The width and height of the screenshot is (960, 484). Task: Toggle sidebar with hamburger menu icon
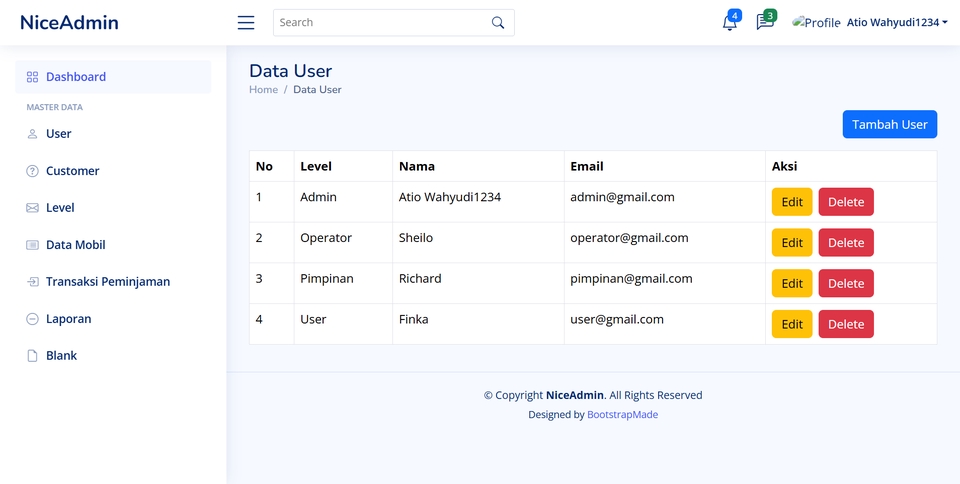coord(246,23)
